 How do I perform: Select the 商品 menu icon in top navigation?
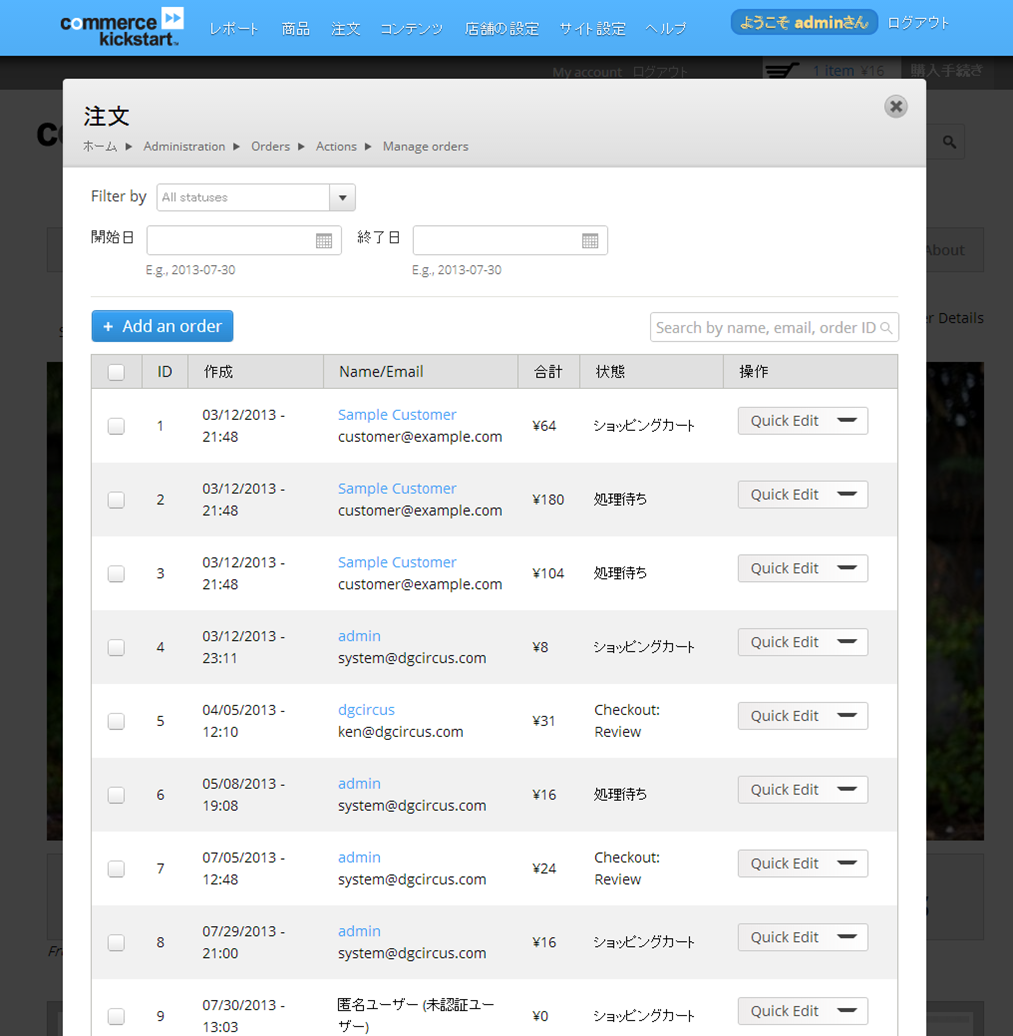[295, 28]
